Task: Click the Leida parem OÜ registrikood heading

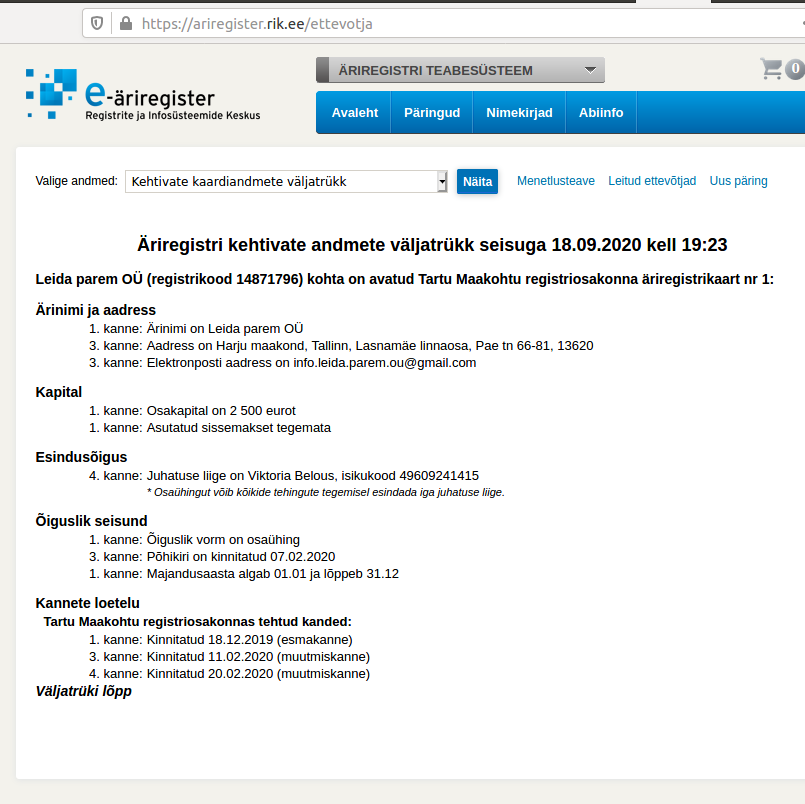Action: coord(405,279)
